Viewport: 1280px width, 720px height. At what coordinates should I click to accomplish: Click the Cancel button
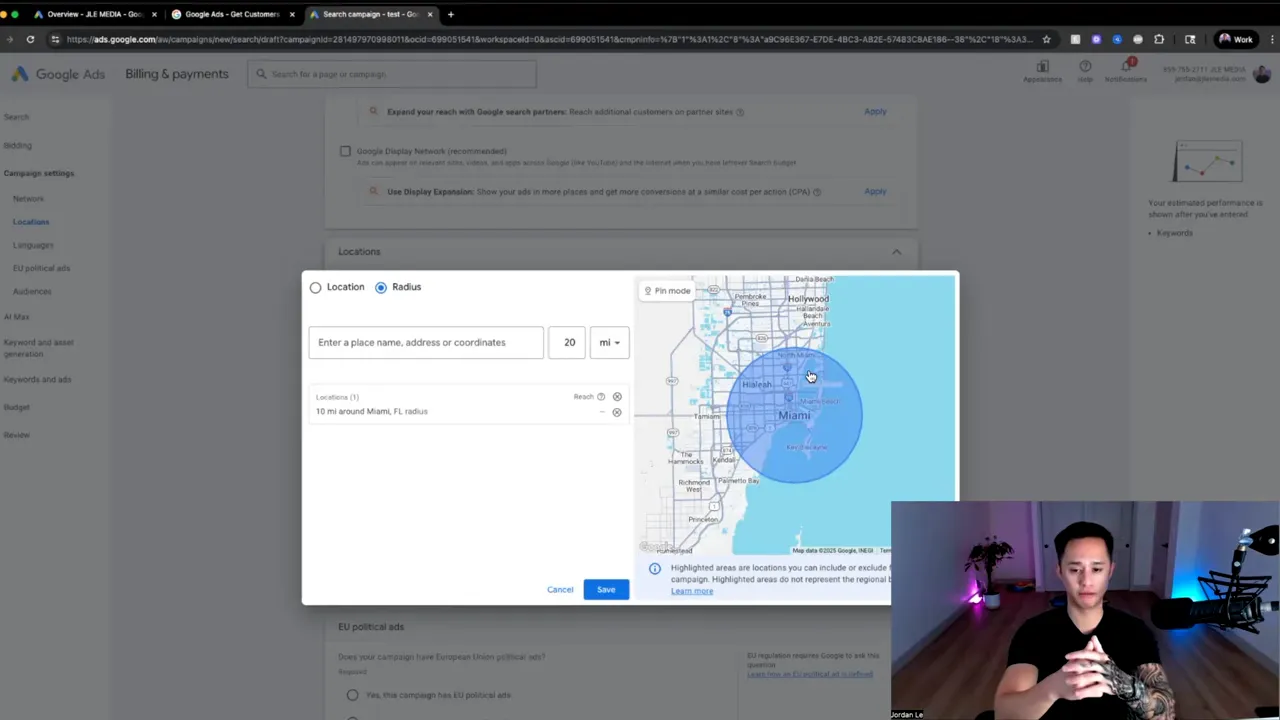click(x=560, y=590)
